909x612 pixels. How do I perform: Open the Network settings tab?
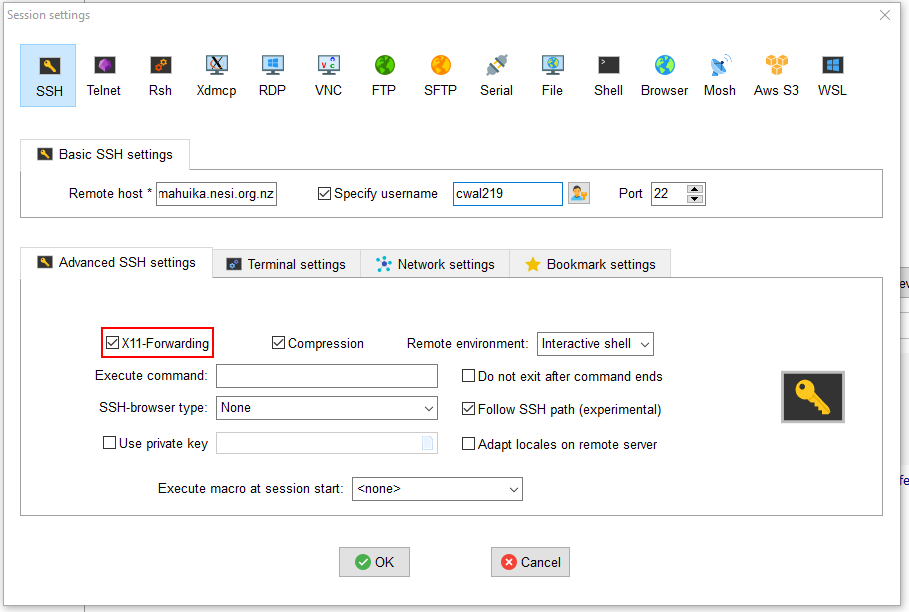(435, 264)
